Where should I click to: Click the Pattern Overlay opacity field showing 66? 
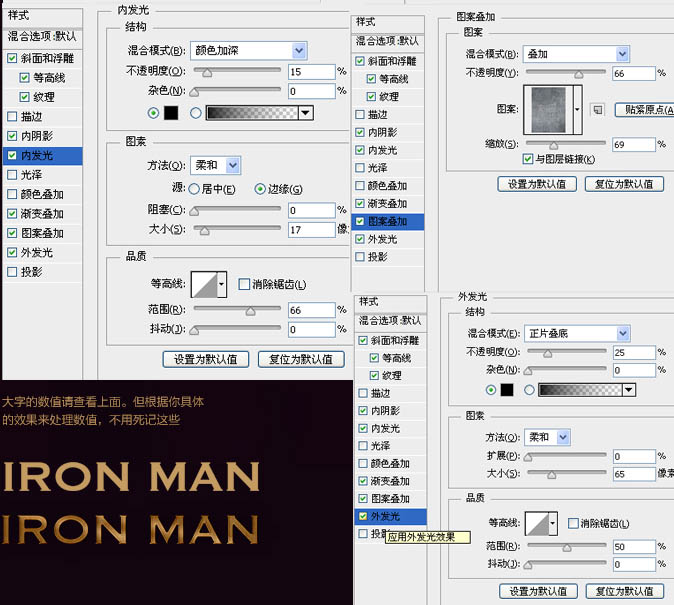634,74
